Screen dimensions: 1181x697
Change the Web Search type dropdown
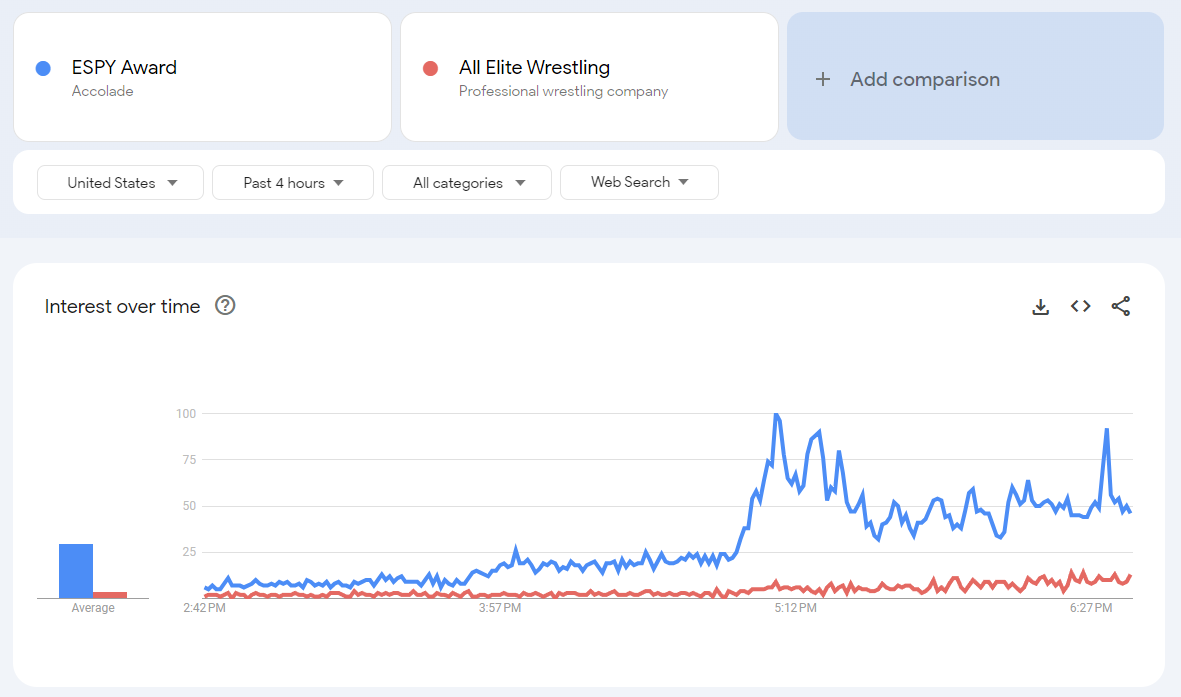[639, 182]
